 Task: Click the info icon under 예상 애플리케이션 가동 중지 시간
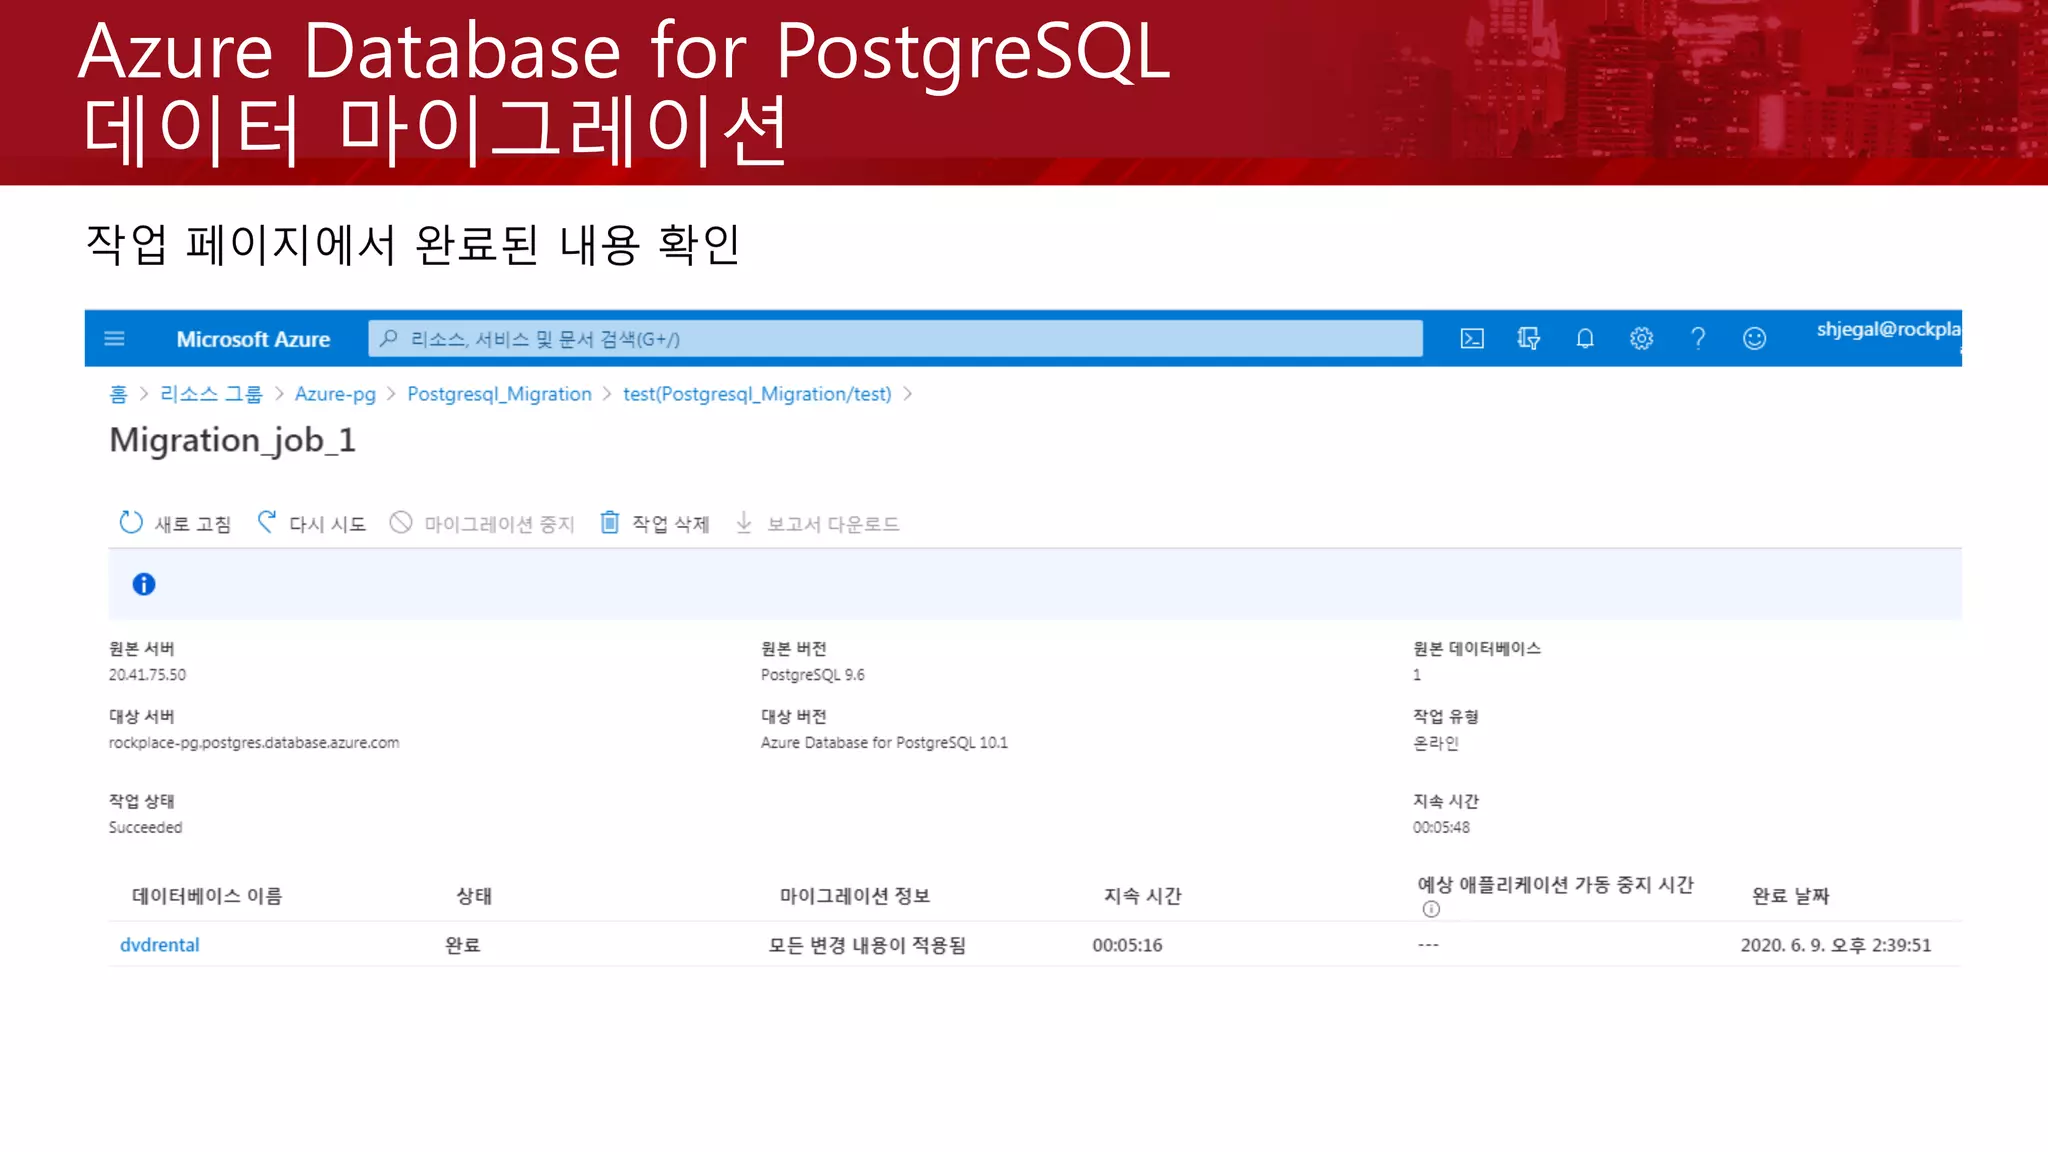pos(1431,909)
